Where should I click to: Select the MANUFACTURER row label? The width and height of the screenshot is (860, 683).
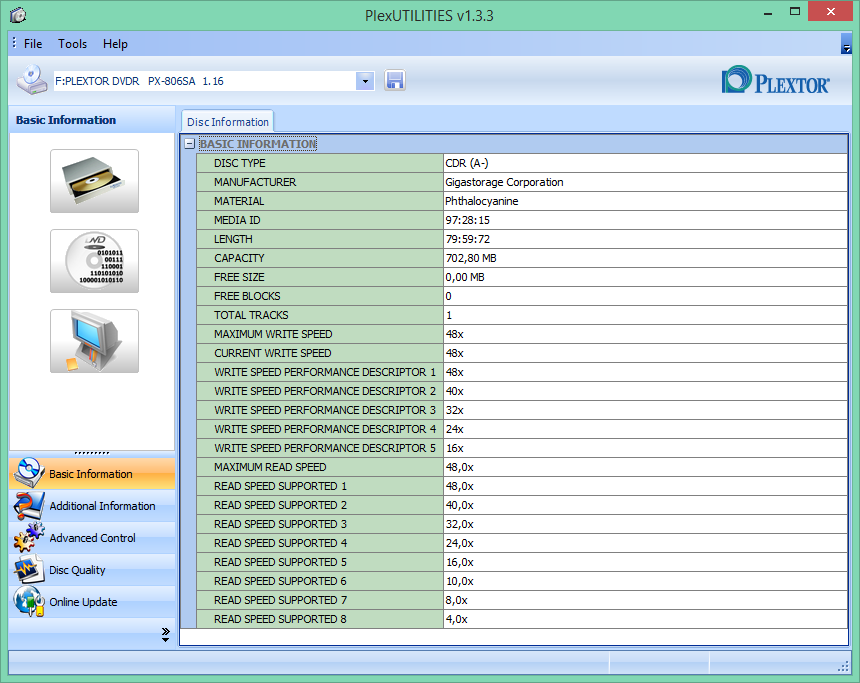tap(255, 182)
